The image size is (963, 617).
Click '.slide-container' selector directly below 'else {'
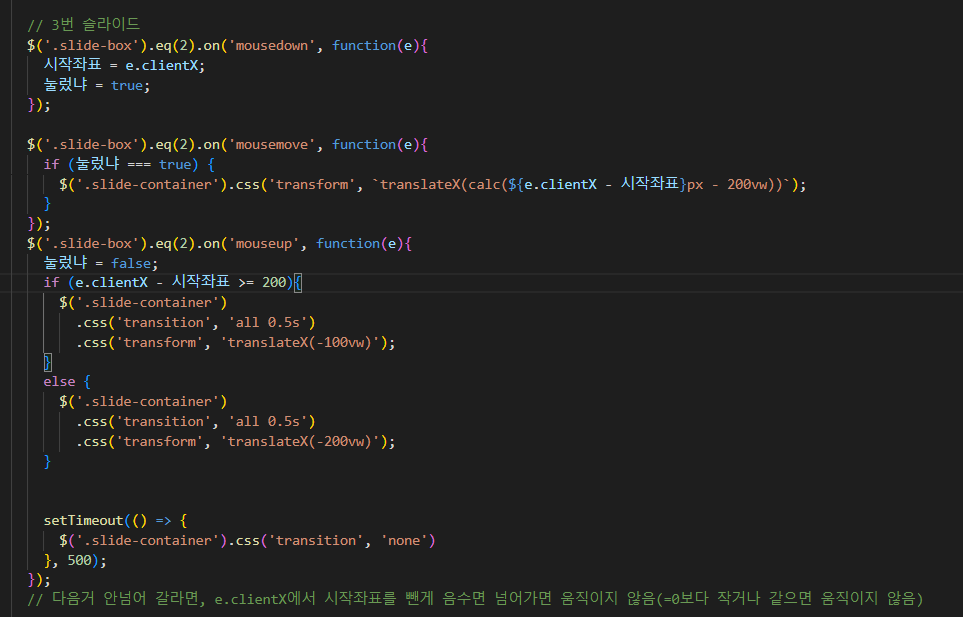(147, 402)
